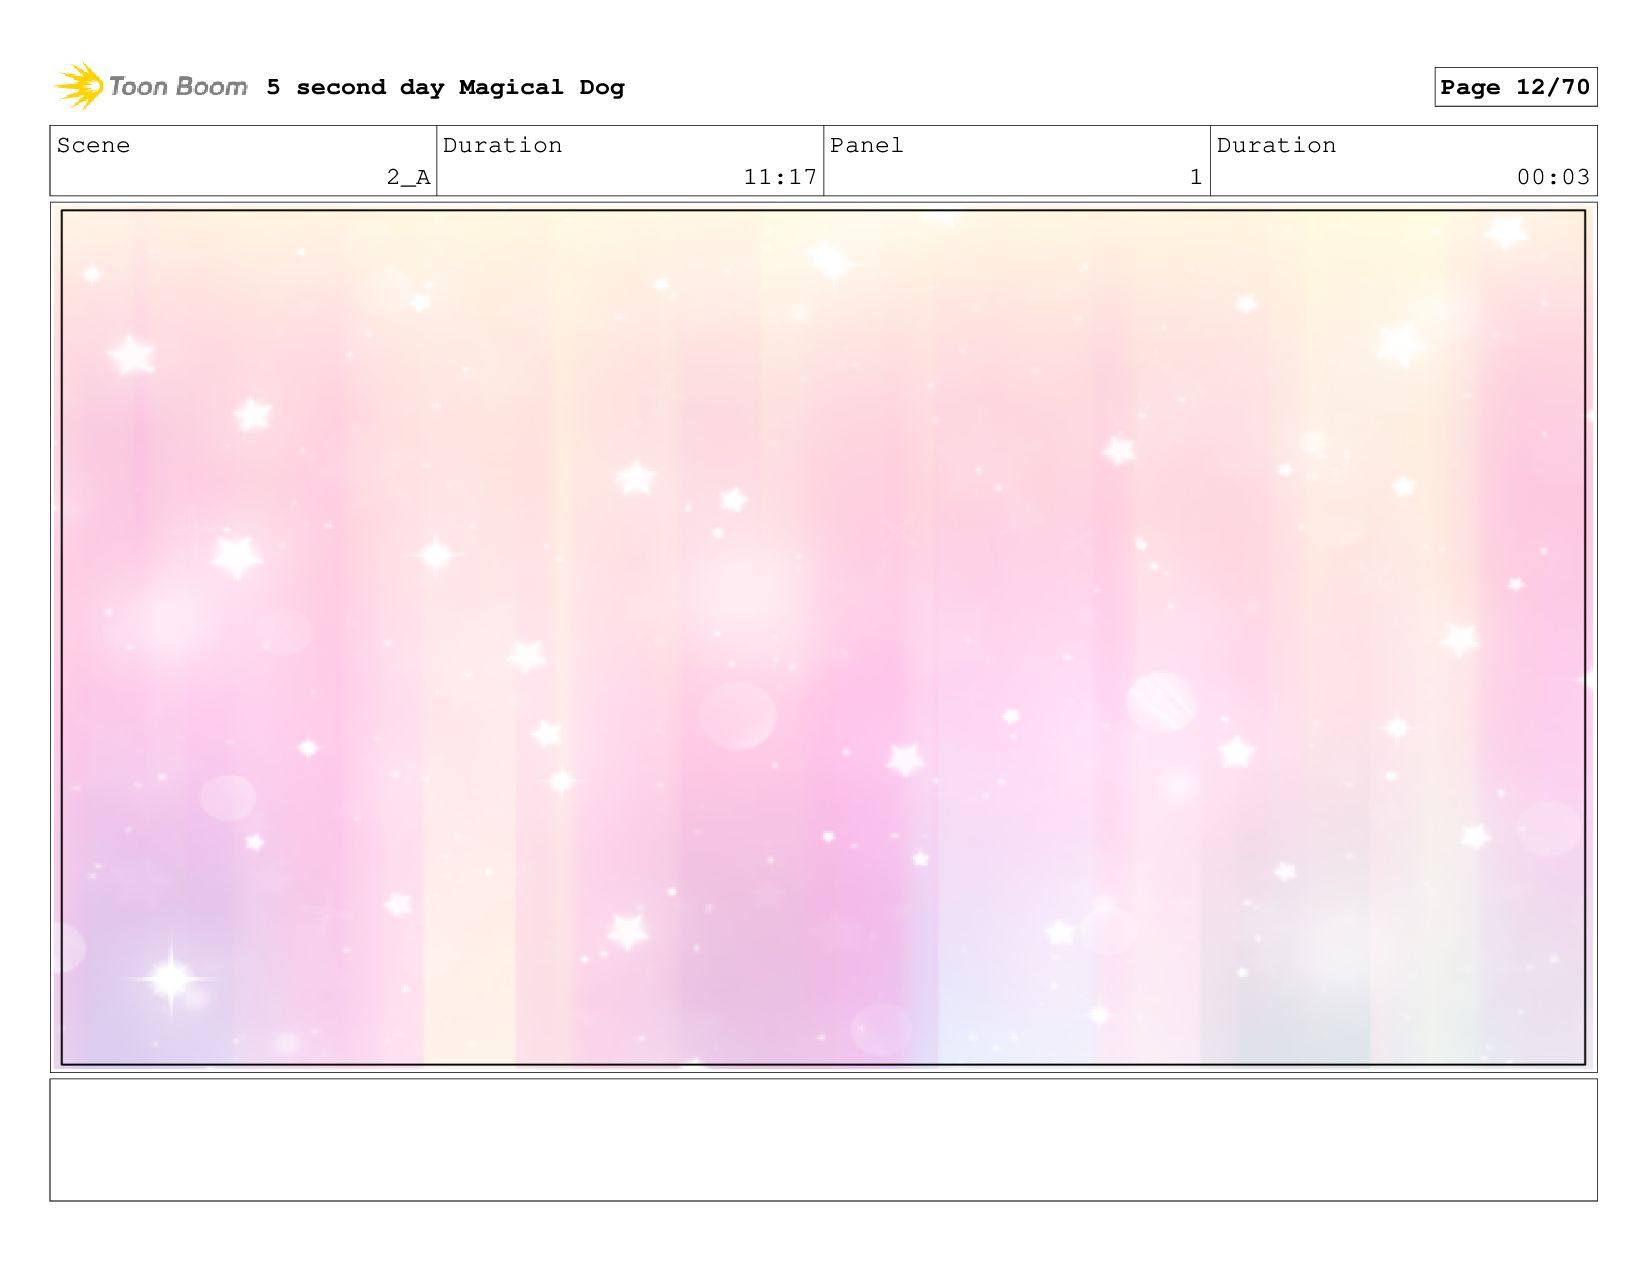The width and height of the screenshot is (1648, 1276).
Task: Select the scene duration value "11:17"
Action: tap(780, 177)
